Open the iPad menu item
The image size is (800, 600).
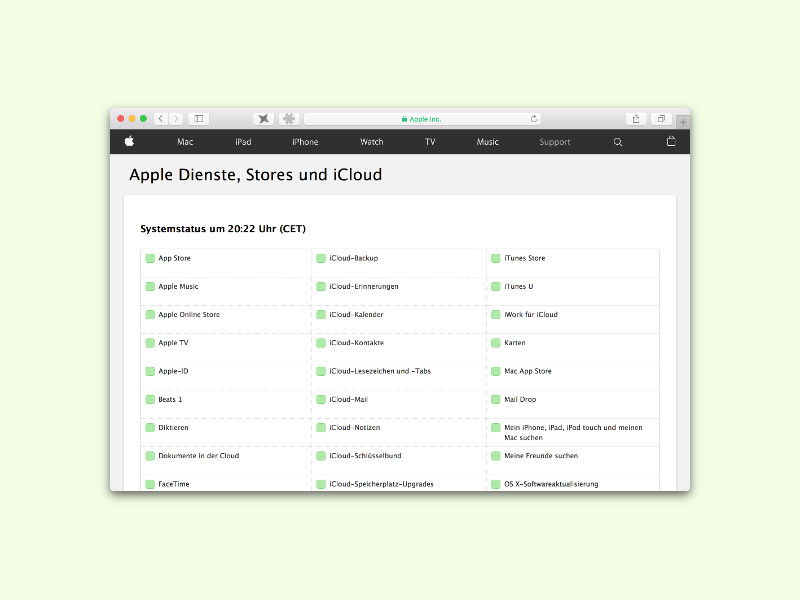point(243,142)
